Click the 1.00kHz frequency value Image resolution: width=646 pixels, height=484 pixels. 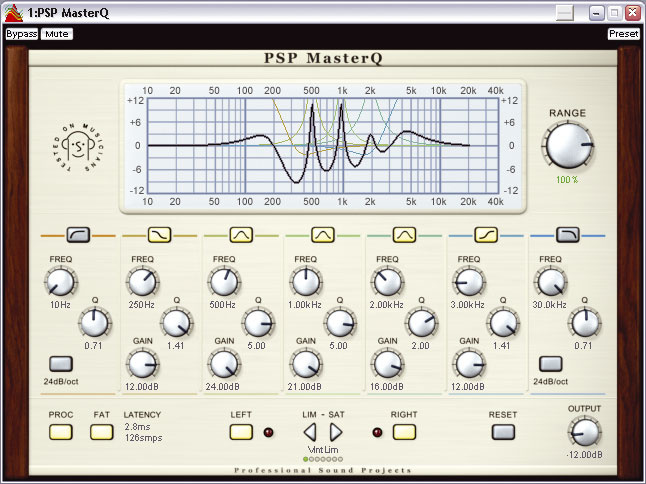tap(305, 305)
